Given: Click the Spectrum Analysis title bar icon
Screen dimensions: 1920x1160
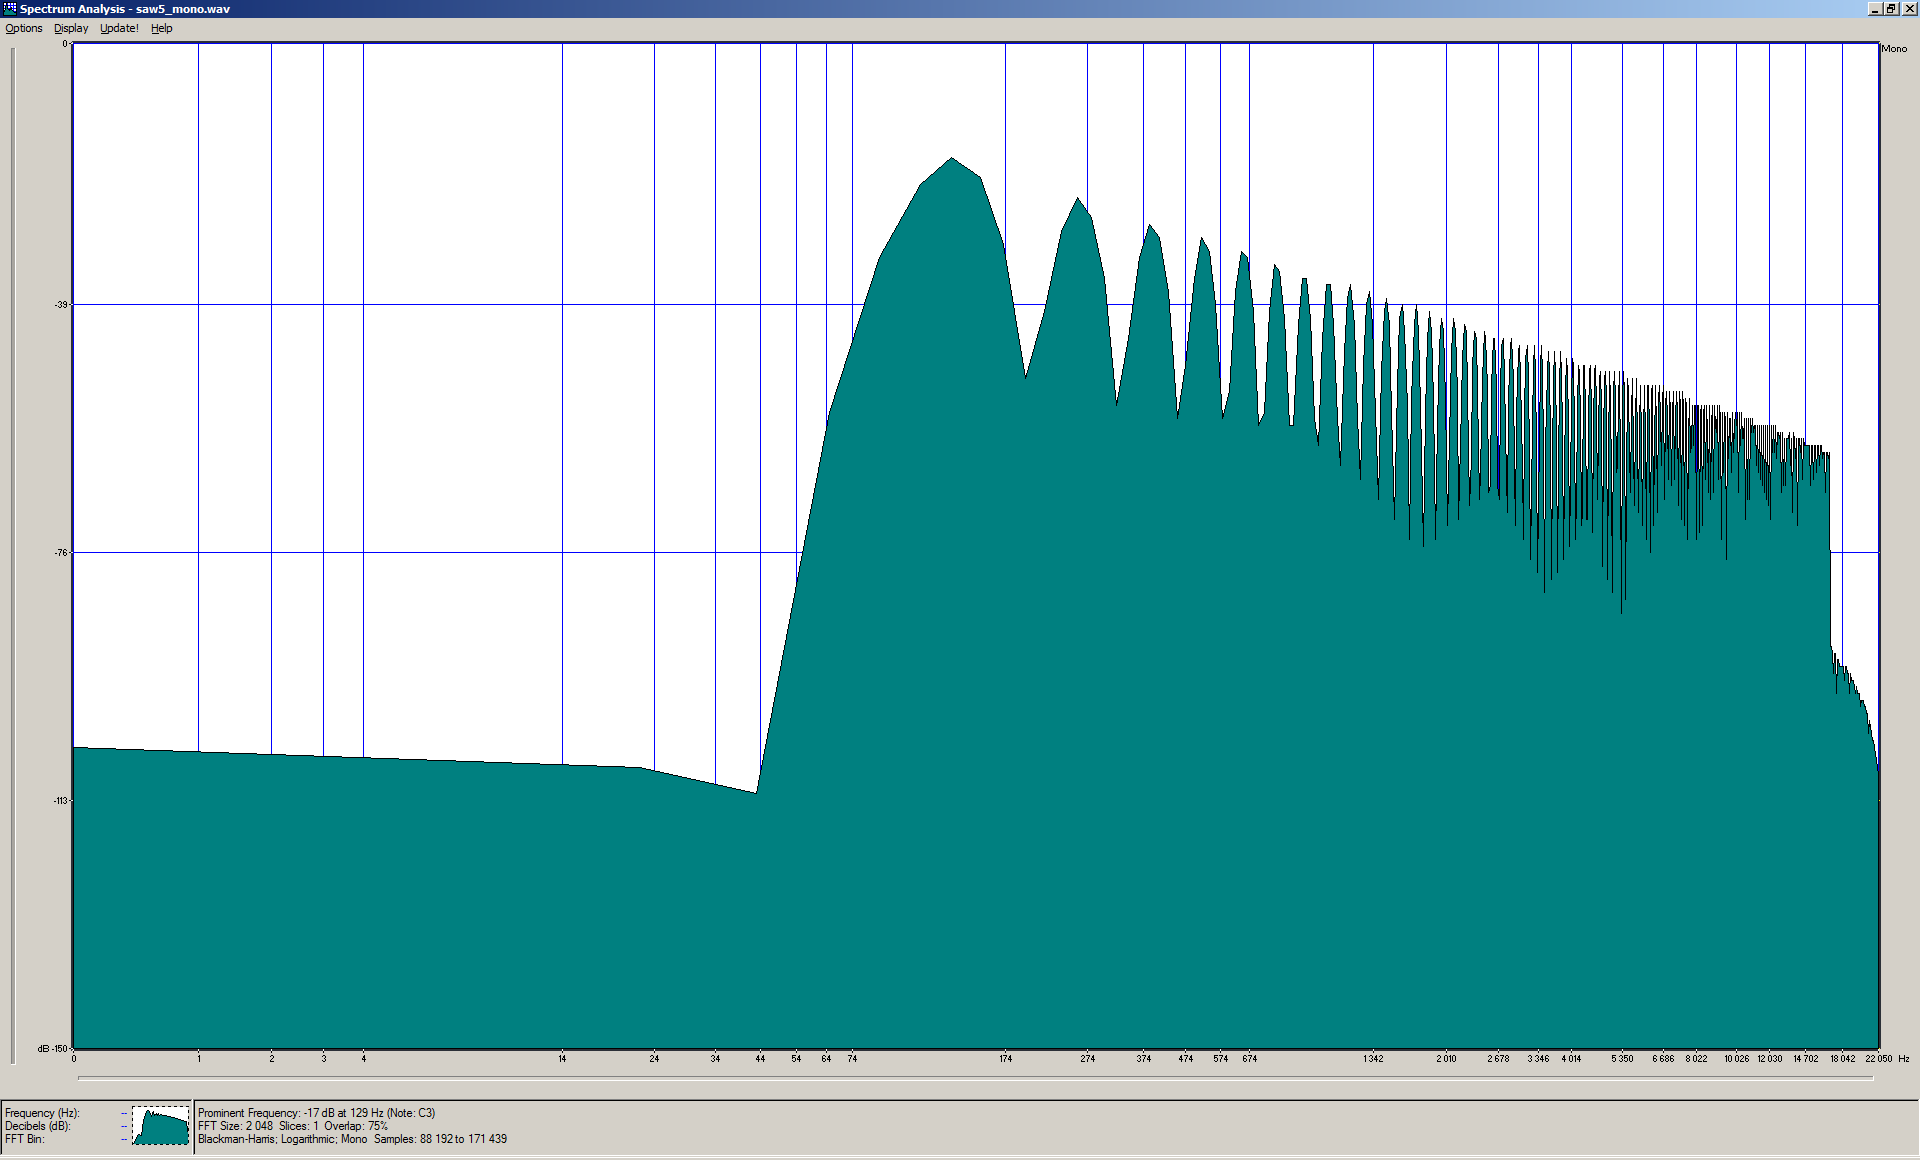Looking at the screenshot, I should point(9,8).
